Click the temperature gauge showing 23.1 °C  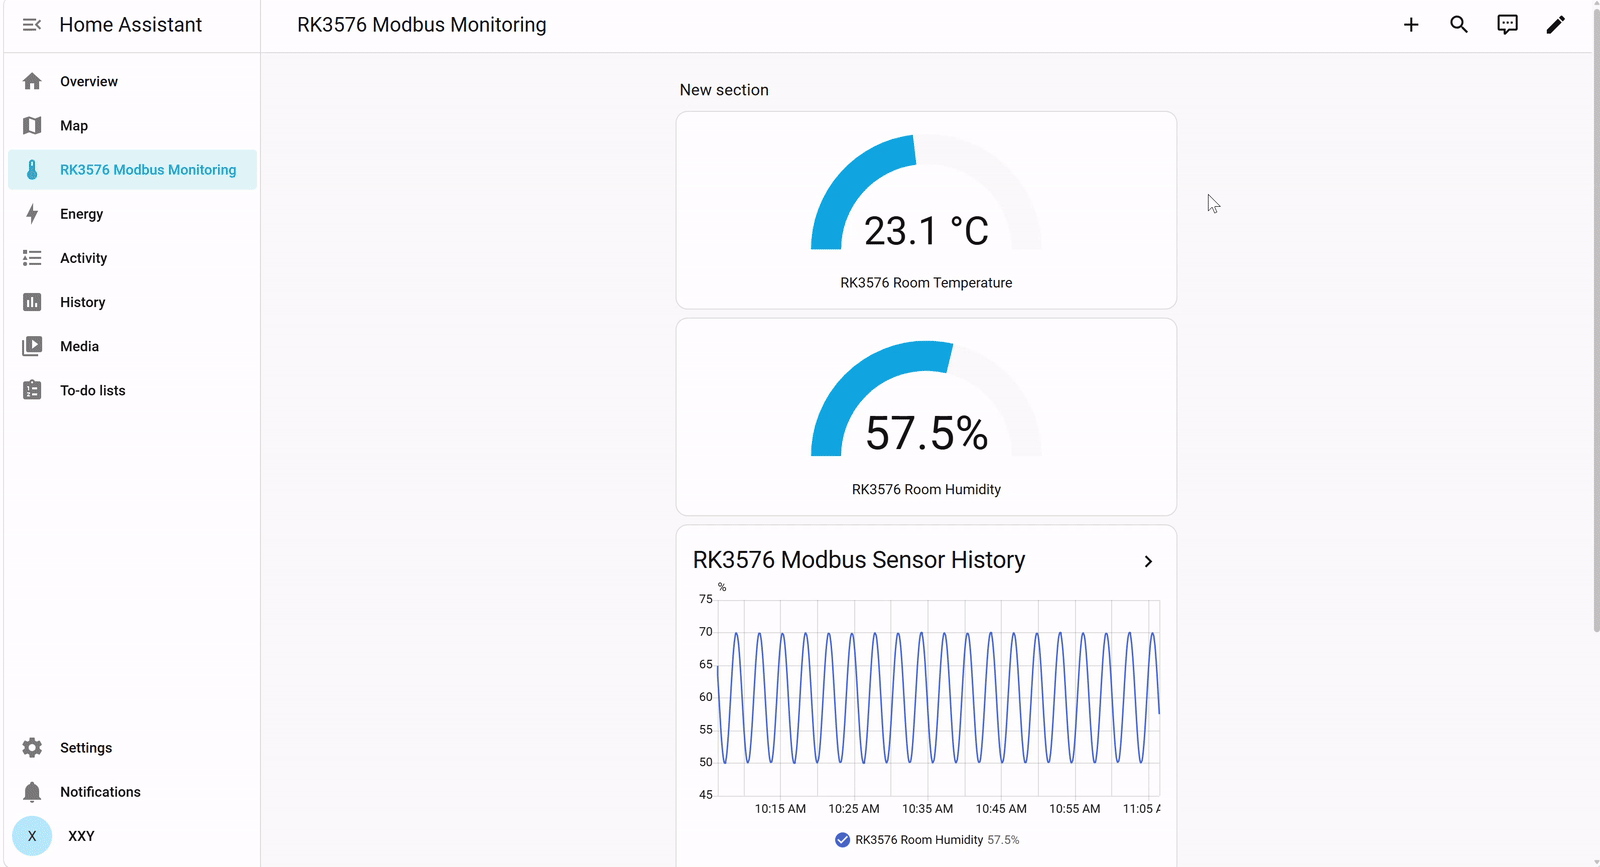[x=926, y=193]
